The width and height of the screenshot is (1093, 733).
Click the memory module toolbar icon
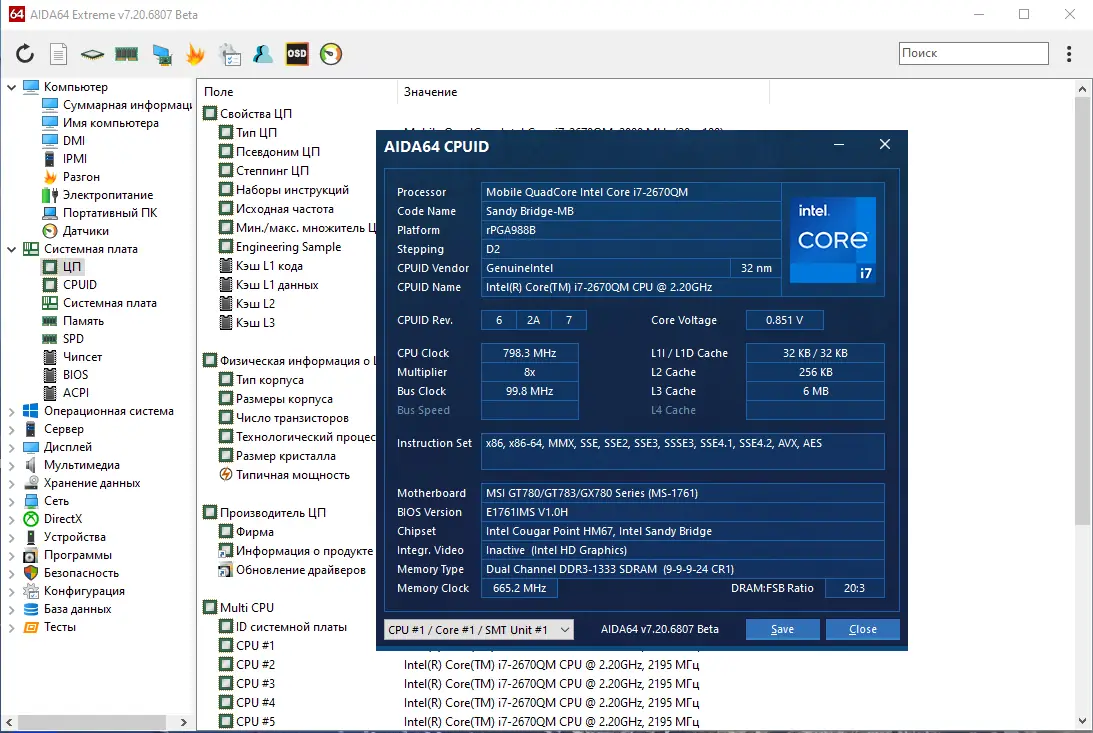(126, 54)
